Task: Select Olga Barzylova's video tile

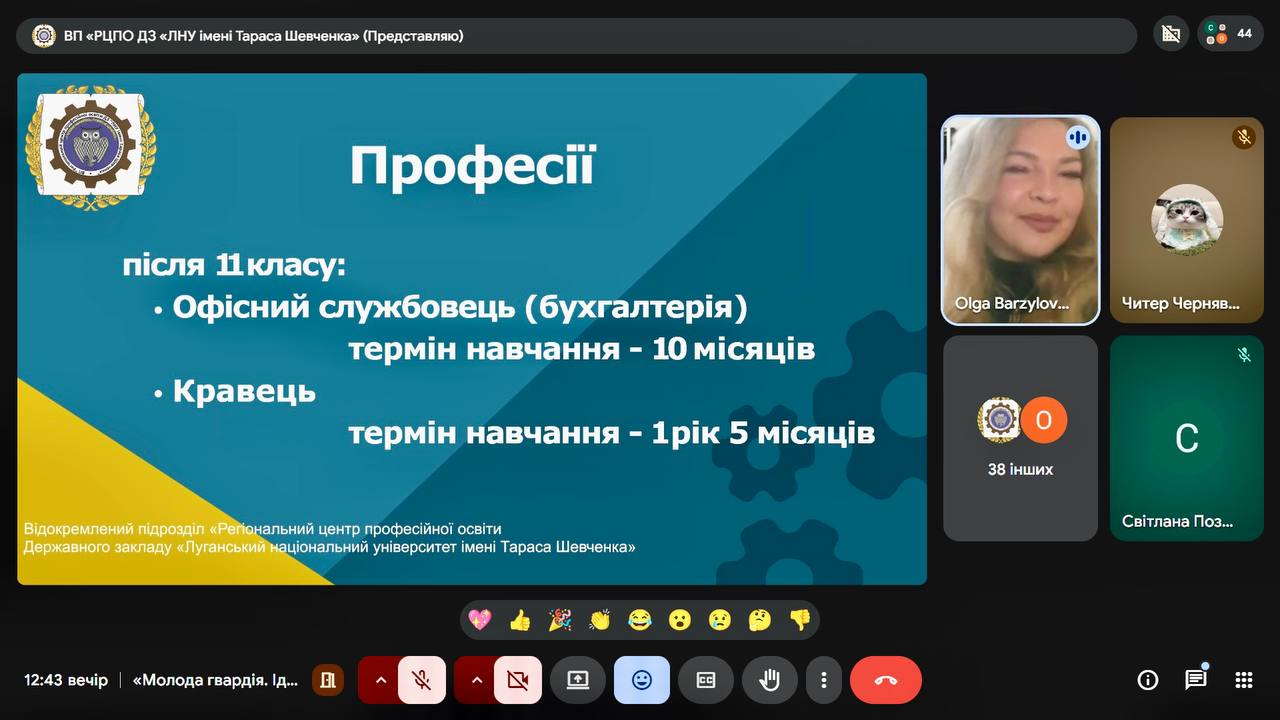Action: 1020,220
